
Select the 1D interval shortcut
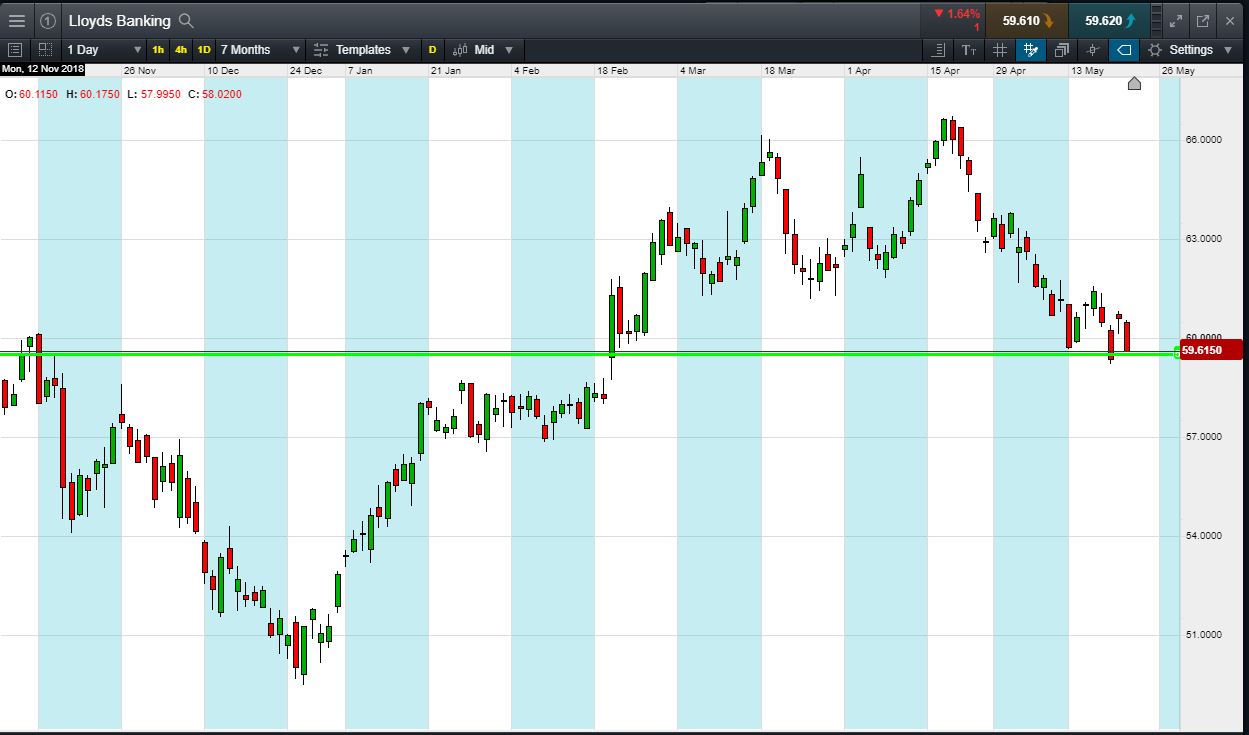coord(204,49)
